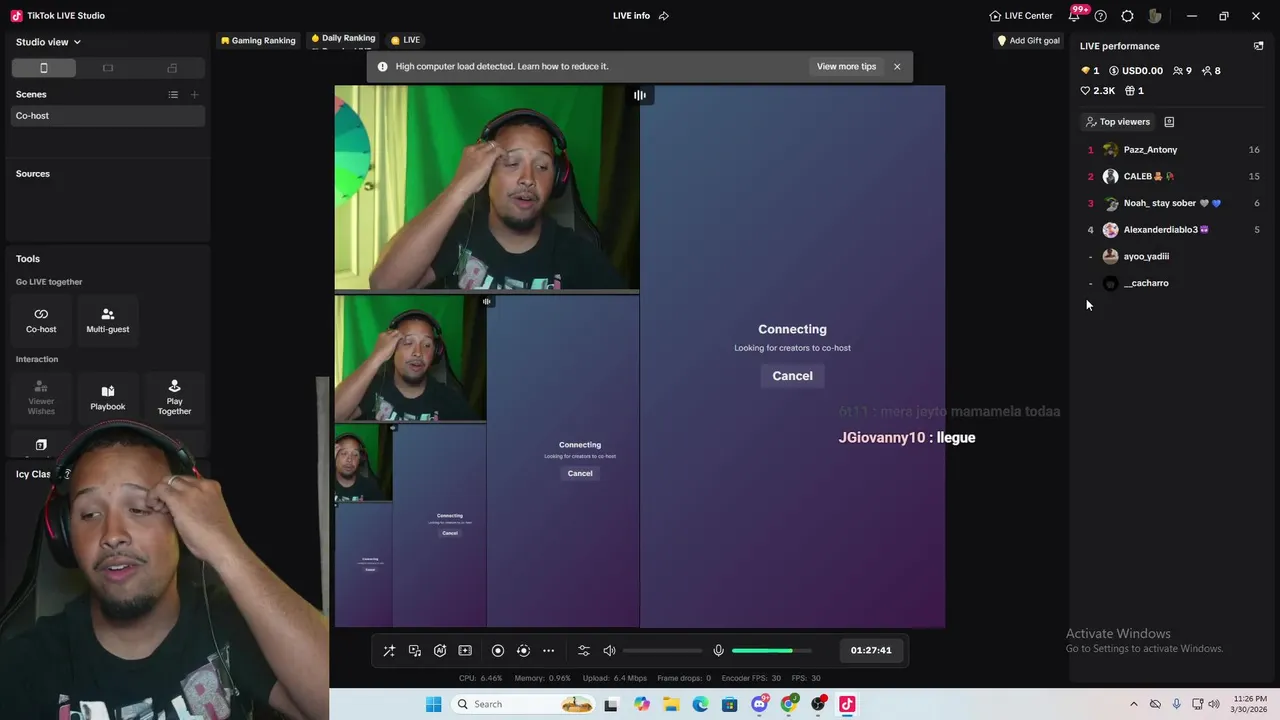Click View more tips button
The height and width of the screenshot is (720, 1280).
tap(846, 67)
